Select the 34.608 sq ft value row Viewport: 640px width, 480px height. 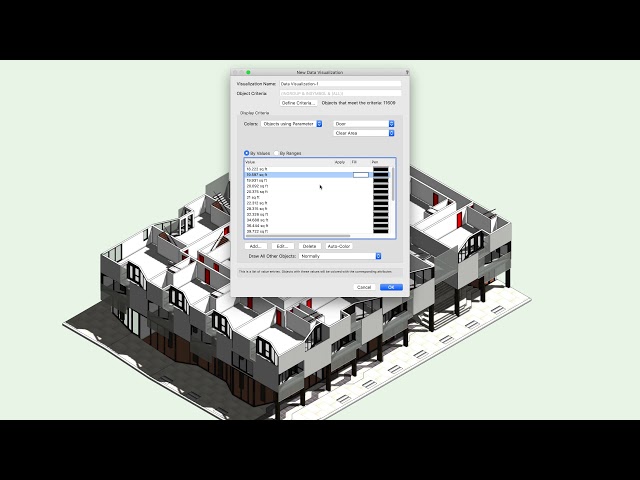pyautogui.click(x=318, y=220)
